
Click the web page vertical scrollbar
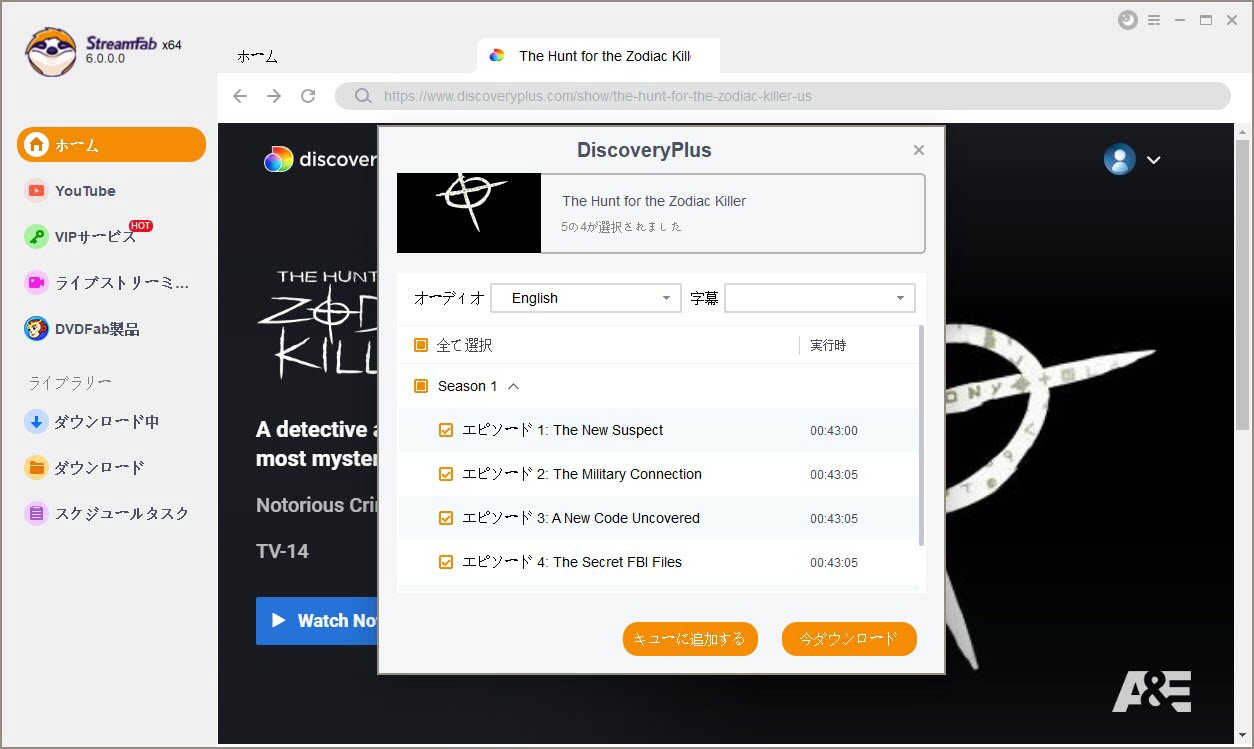click(1242, 285)
